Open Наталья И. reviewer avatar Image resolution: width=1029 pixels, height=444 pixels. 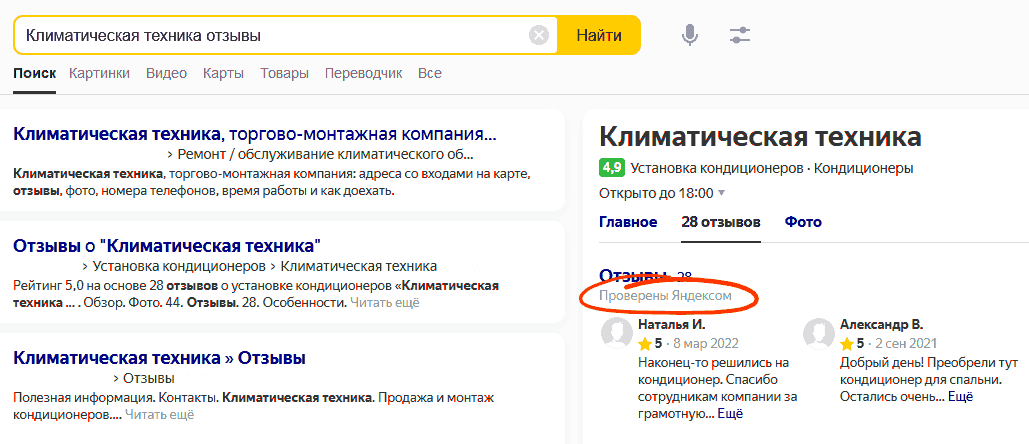pyautogui.click(x=617, y=333)
